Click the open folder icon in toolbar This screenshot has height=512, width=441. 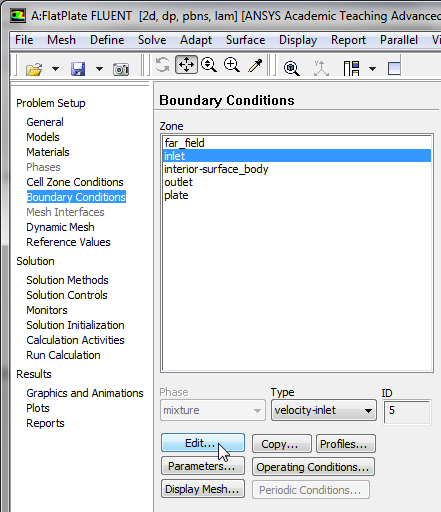[34, 69]
